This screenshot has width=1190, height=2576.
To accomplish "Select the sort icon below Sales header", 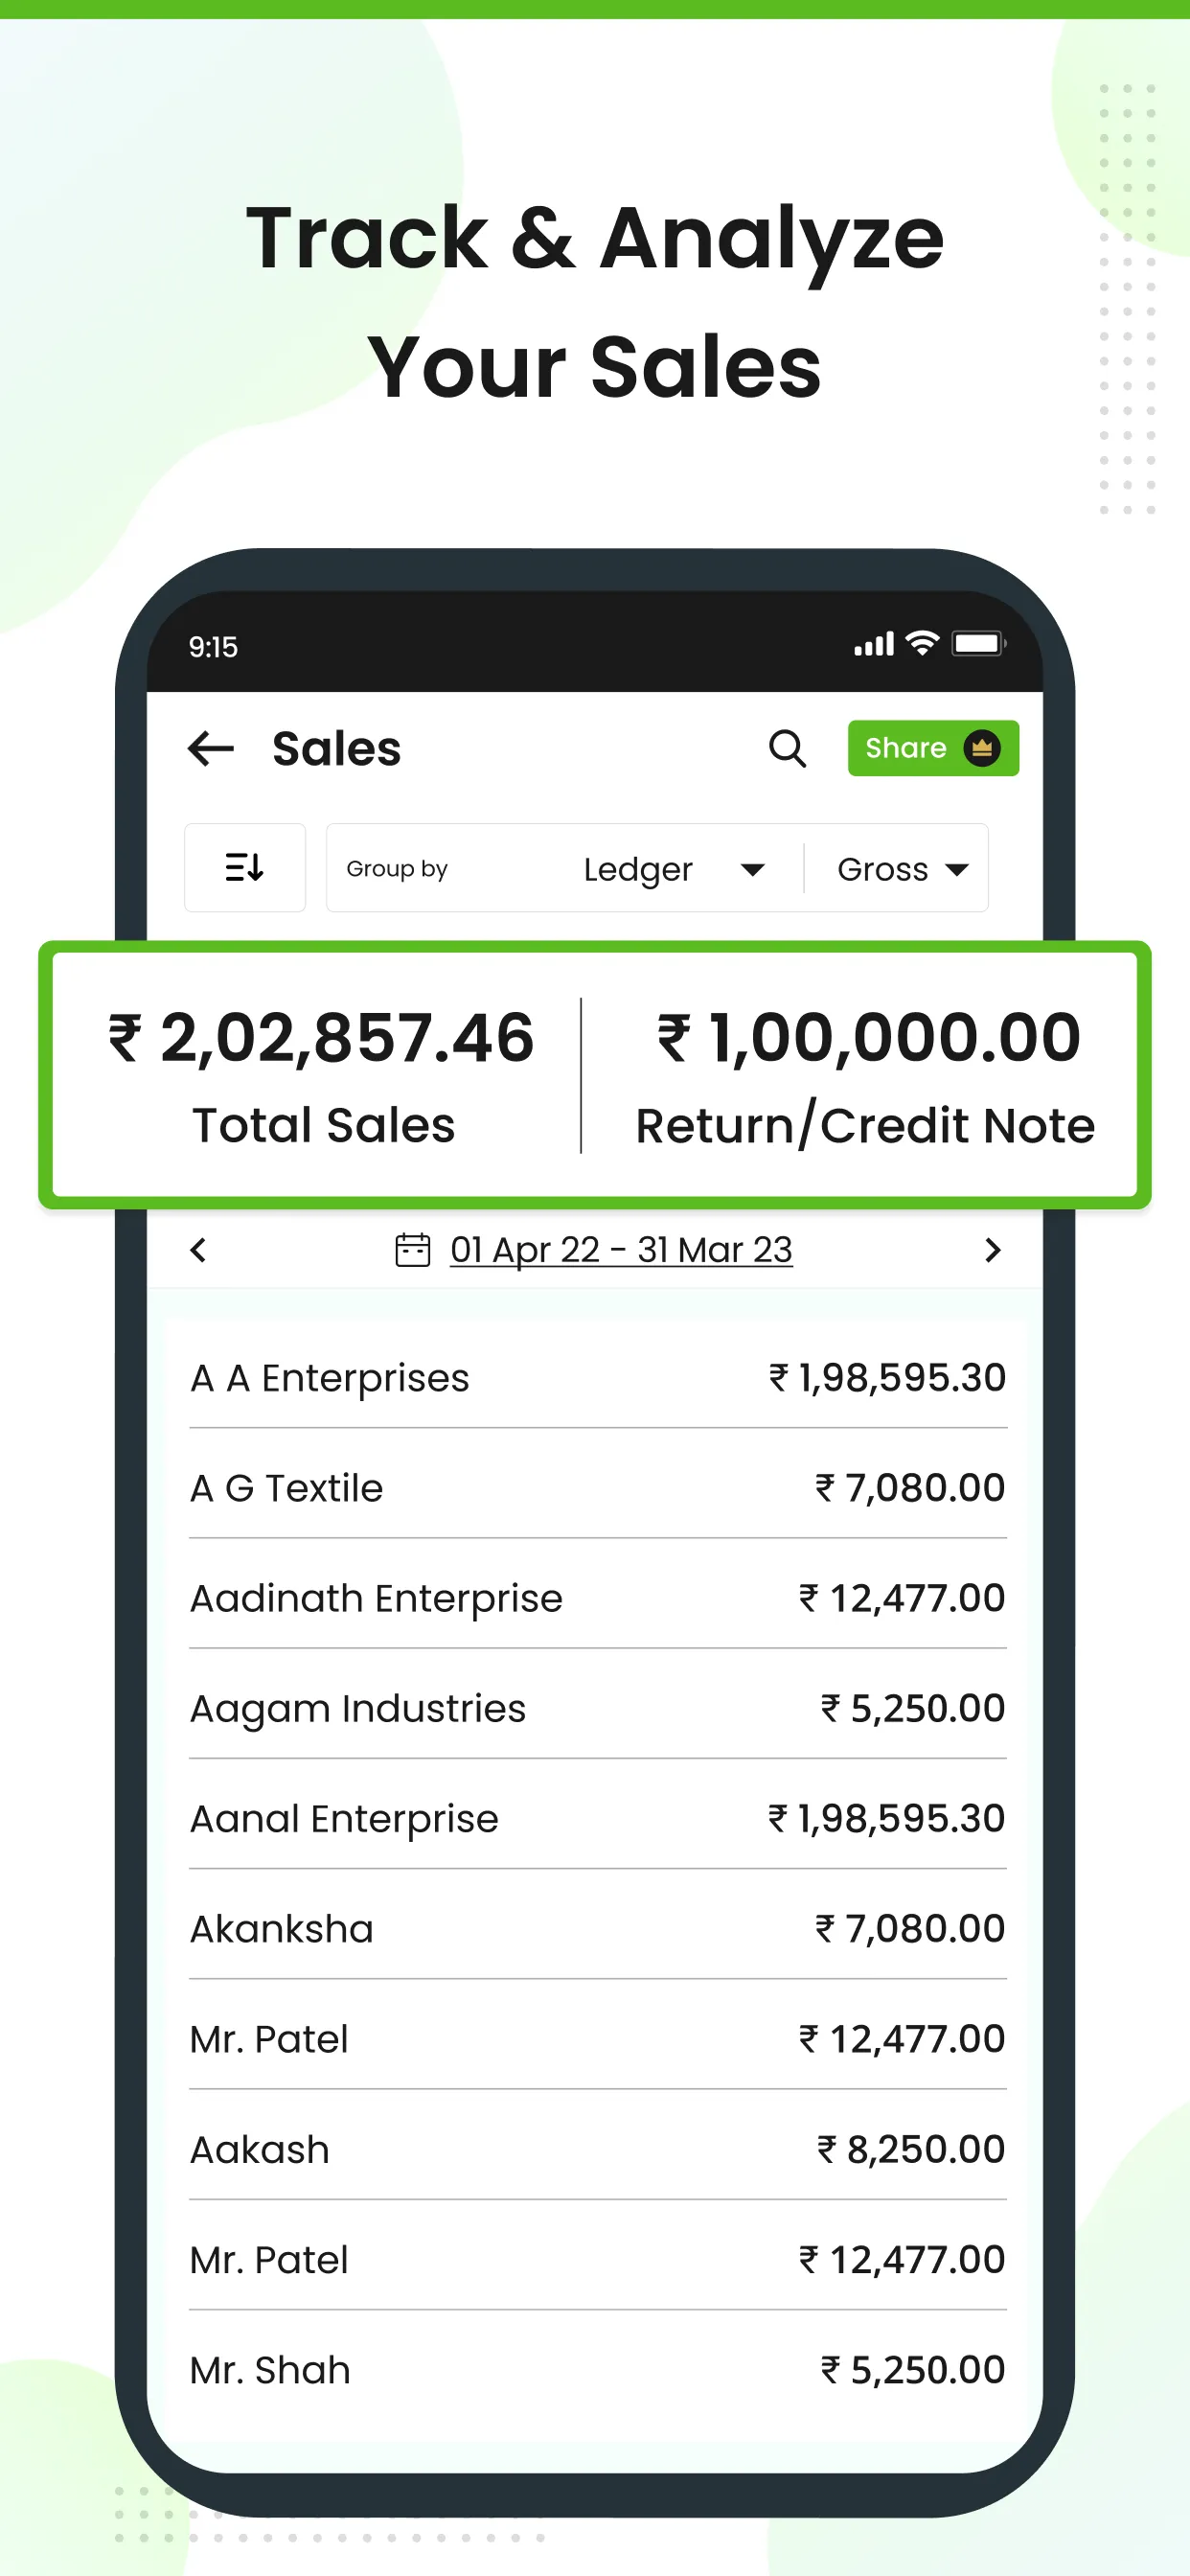I will 244,868.
